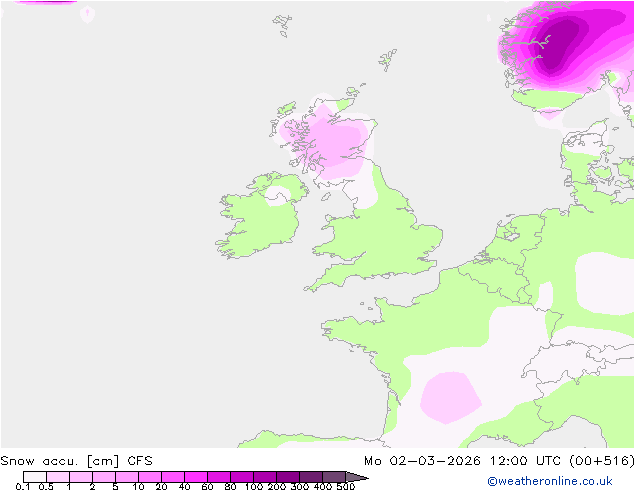Click the 80–100 cm legend color box
634x490 pixels.
pyautogui.click(x=242, y=477)
